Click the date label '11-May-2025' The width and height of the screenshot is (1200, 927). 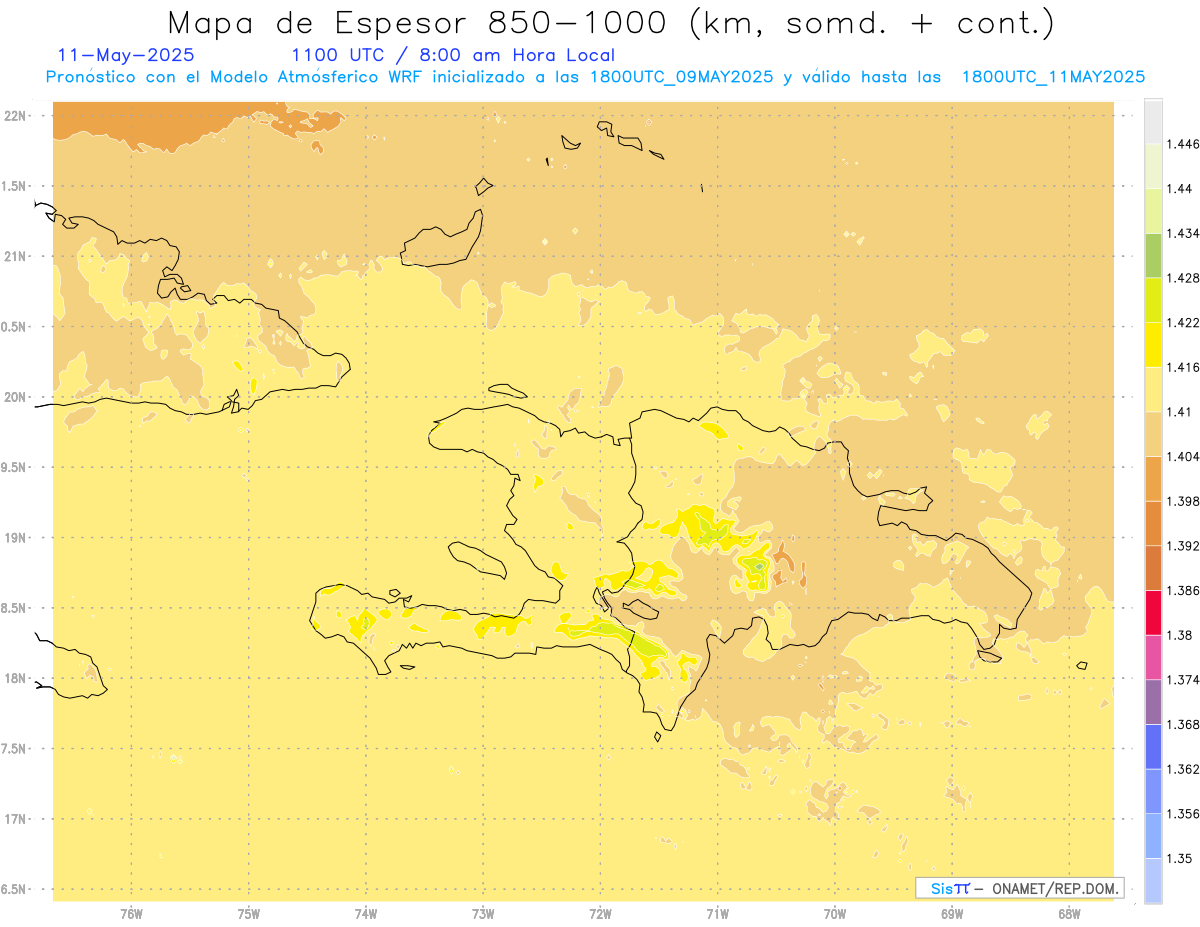(x=126, y=55)
